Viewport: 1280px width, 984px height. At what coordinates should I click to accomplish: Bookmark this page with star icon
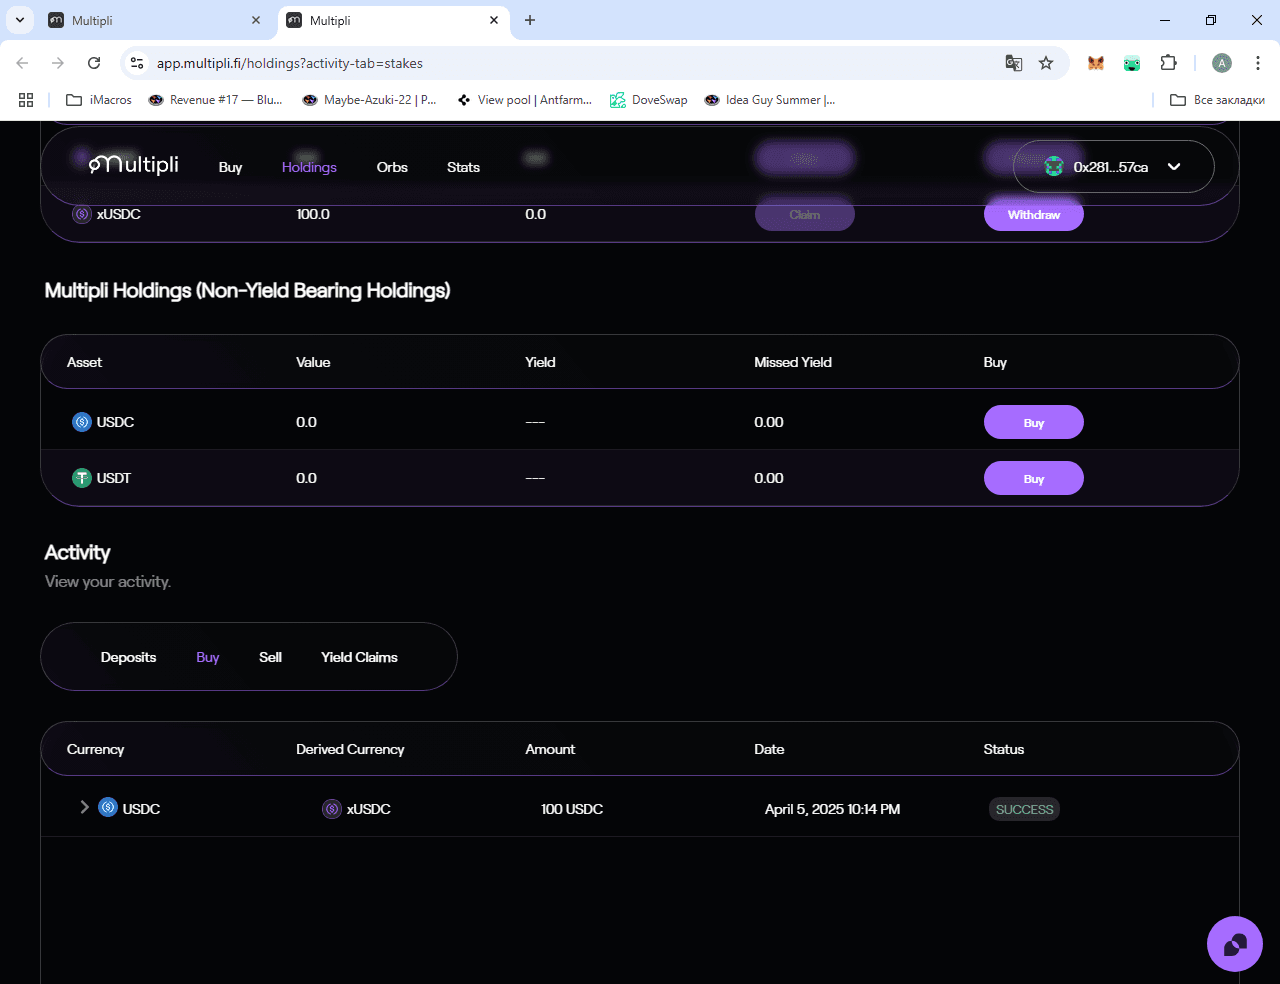[1046, 63]
